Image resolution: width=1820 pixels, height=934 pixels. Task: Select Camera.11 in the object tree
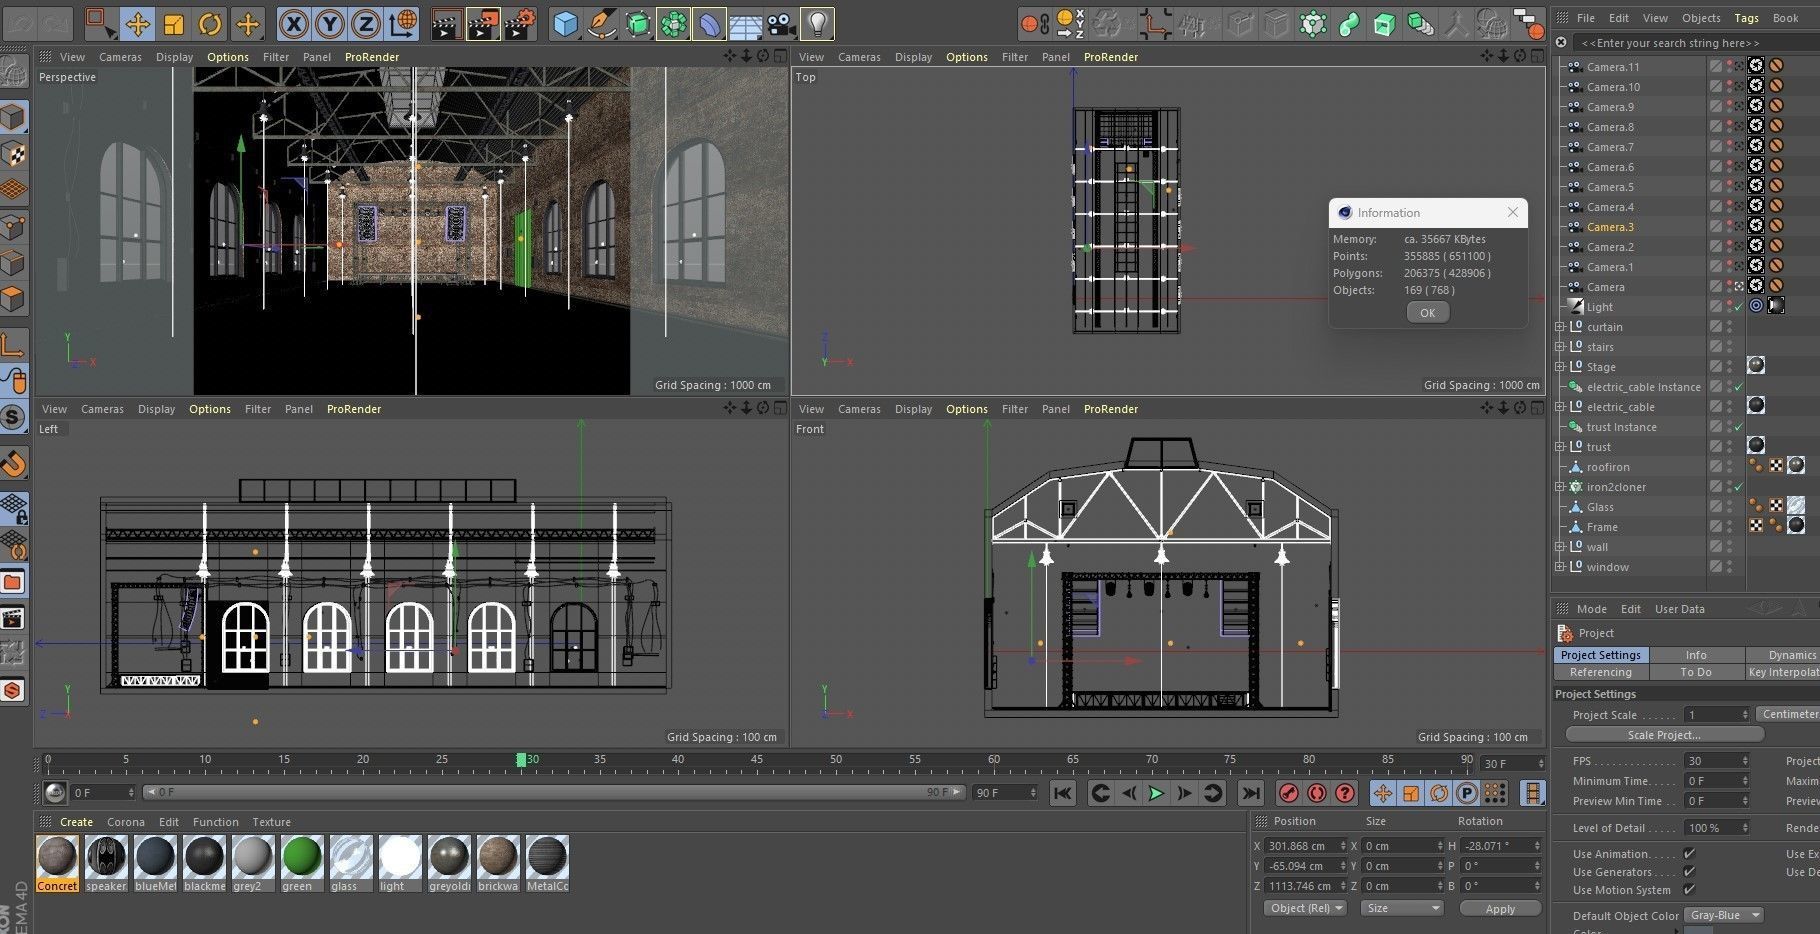tap(1612, 67)
